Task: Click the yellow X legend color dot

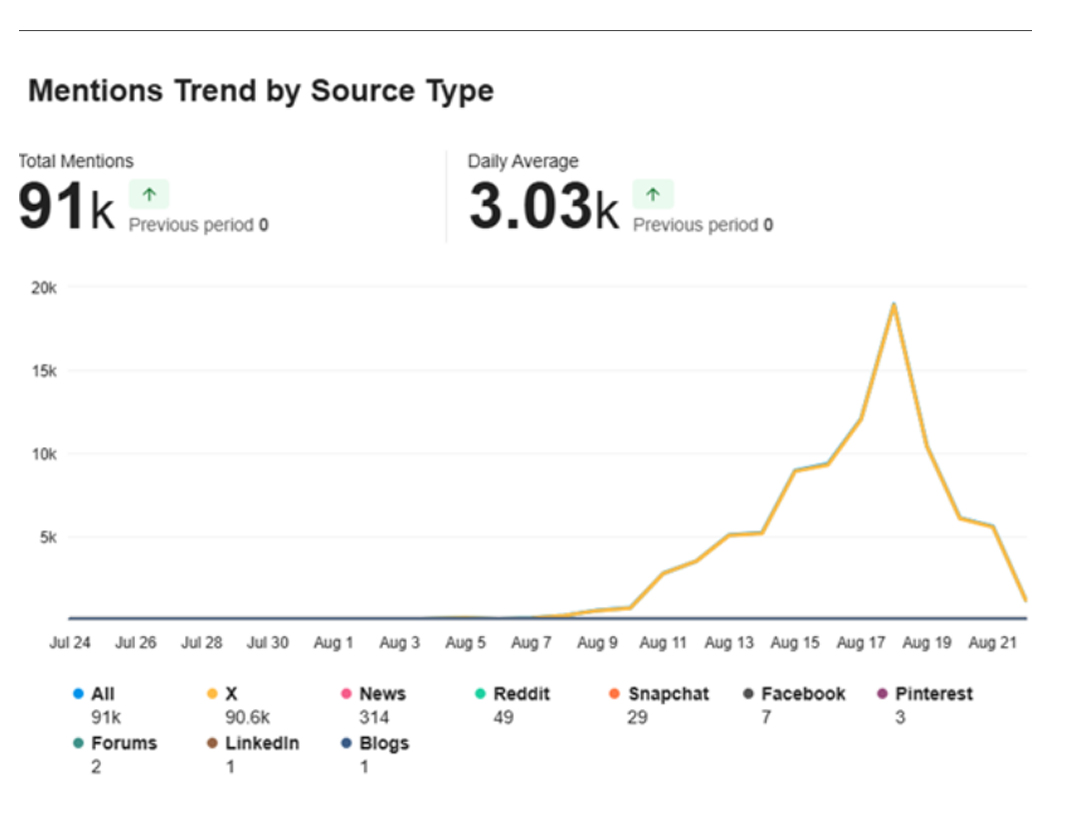Action: pos(212,694)
